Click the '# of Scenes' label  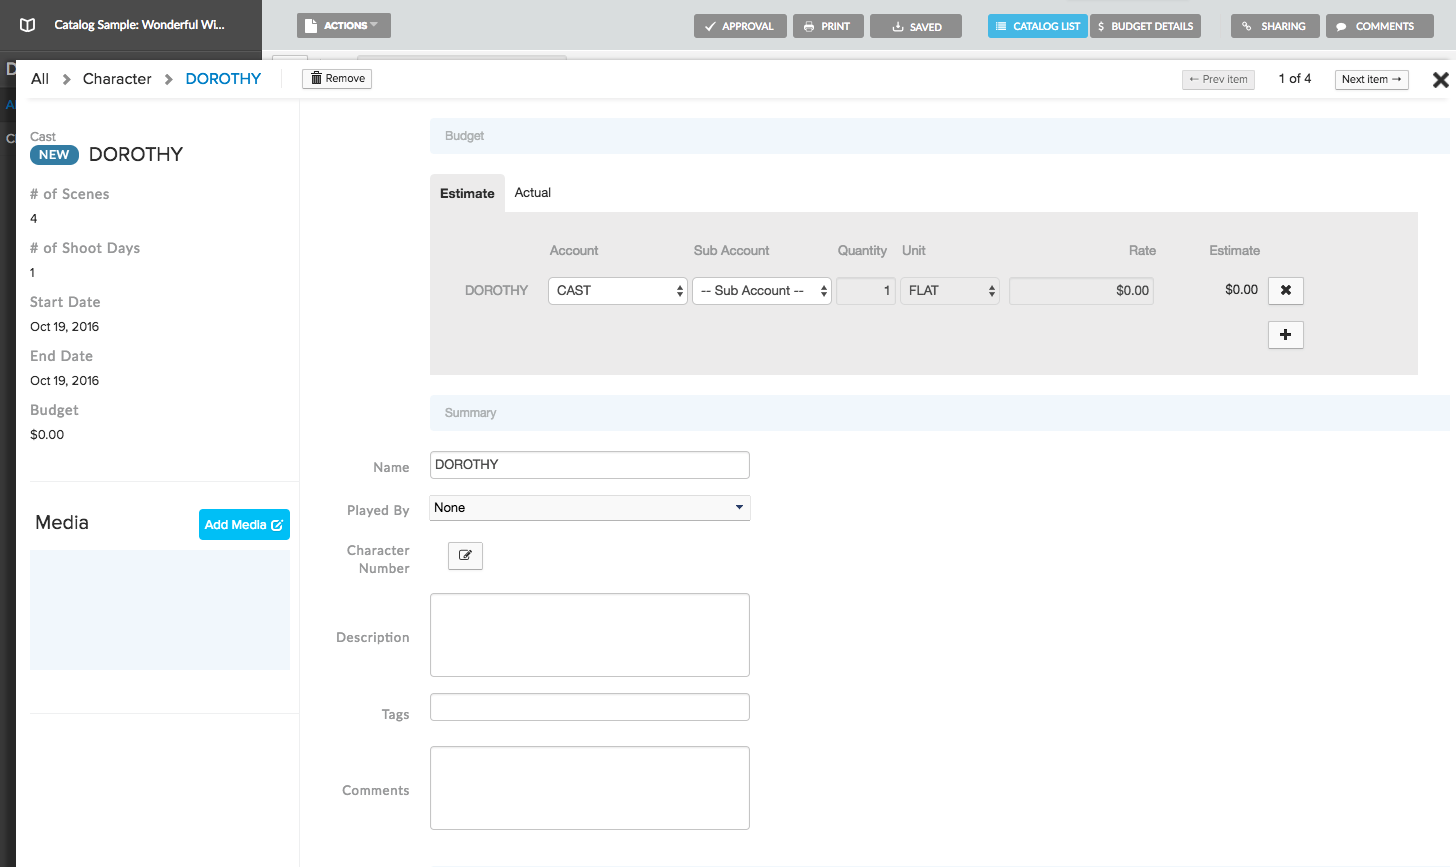tap(70, 194)
